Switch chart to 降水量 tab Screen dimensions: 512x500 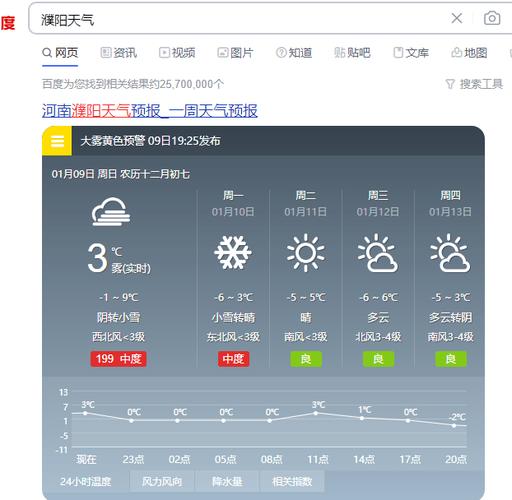[x=227, y=481]
